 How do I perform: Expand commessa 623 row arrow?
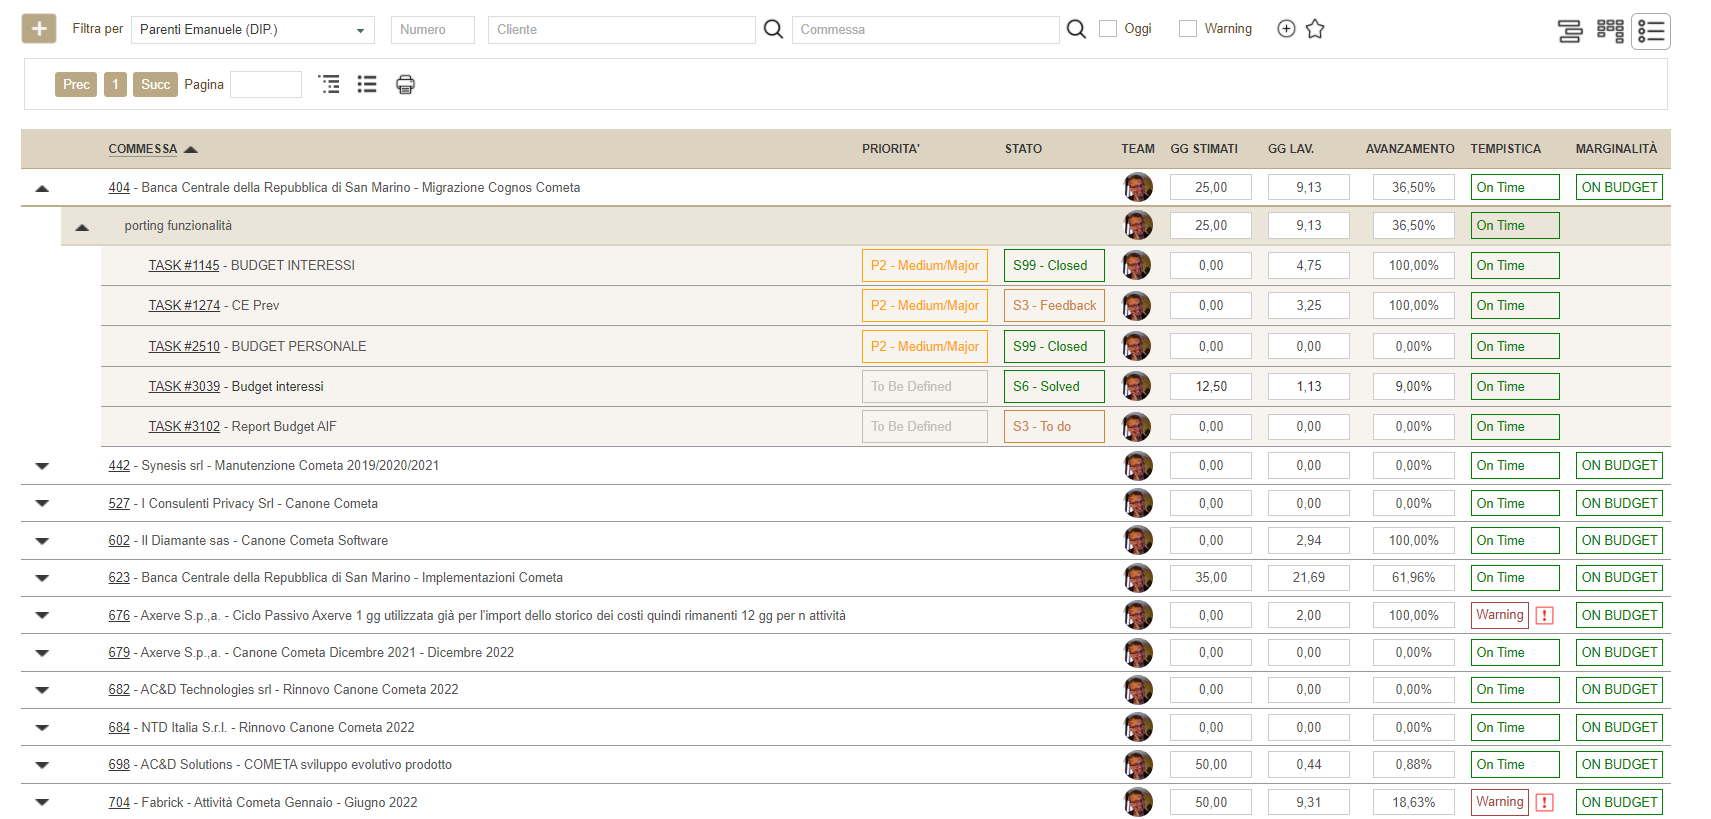[x=42, y=578]
